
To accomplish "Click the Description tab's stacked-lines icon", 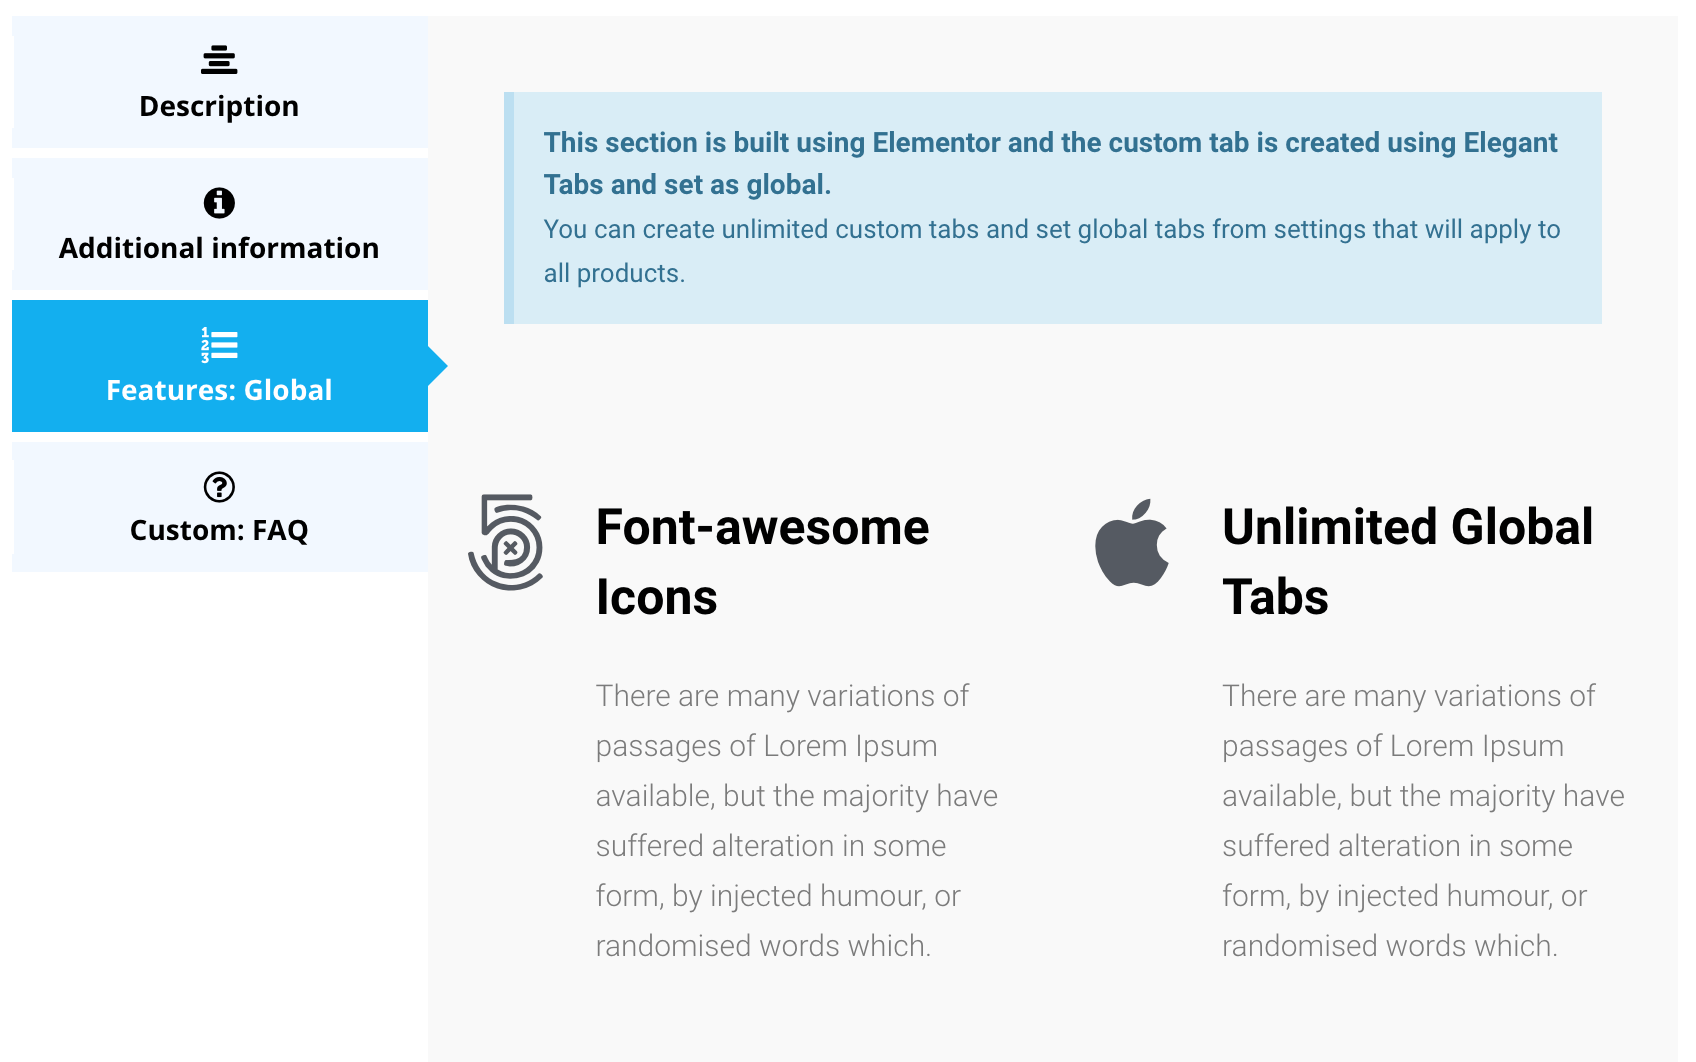I will click(x=219, y=60).
